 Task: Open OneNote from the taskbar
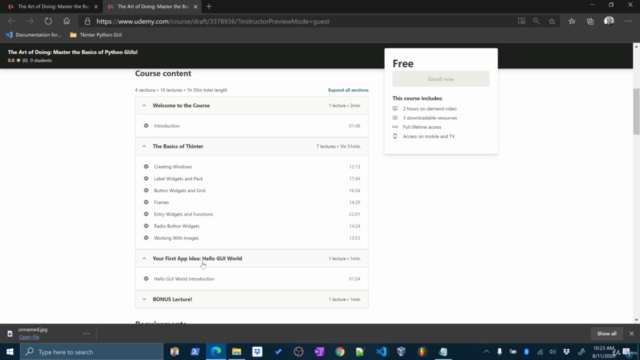pos(319,352)
